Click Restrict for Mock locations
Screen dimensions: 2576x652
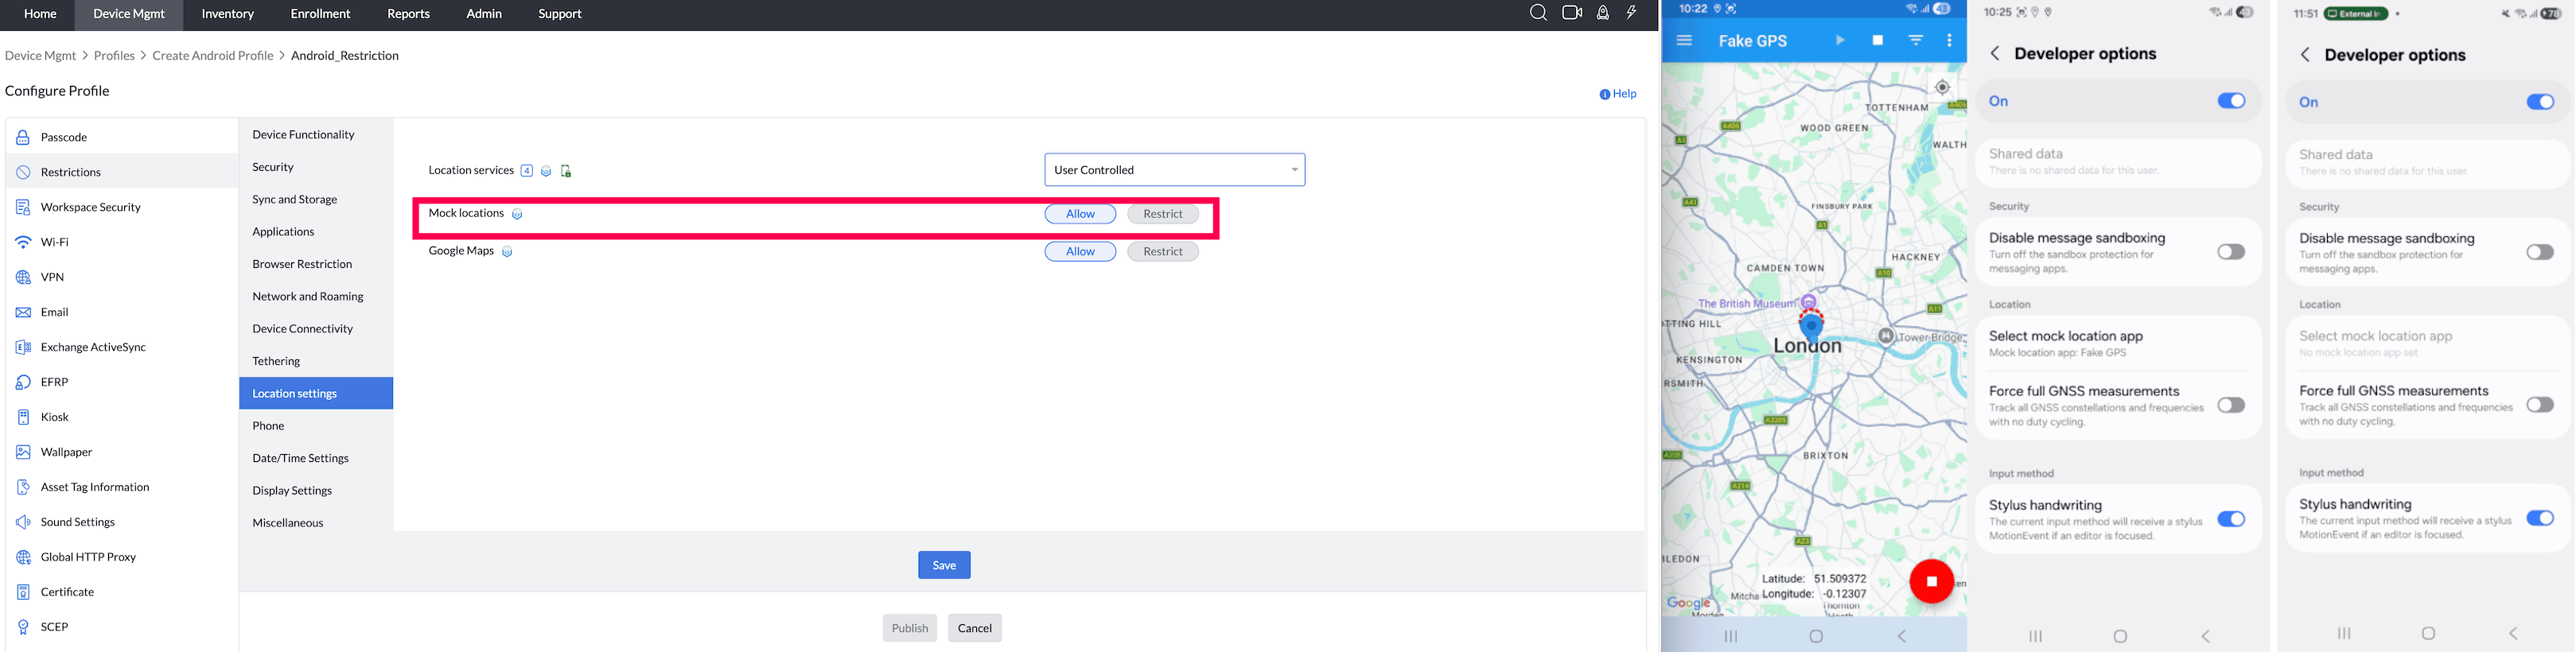tap(1163, 214)
